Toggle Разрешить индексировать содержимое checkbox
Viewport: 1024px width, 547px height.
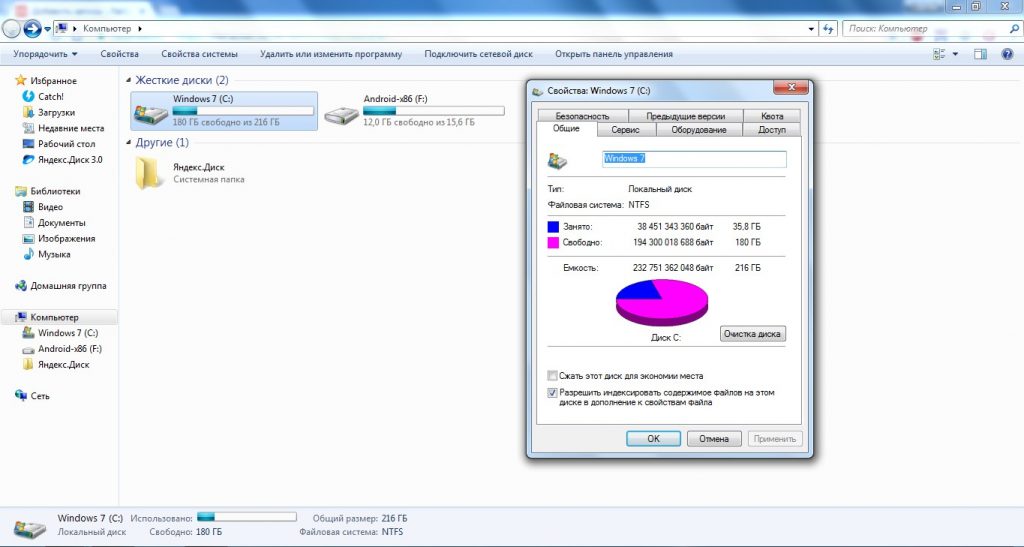pos(552,393)
